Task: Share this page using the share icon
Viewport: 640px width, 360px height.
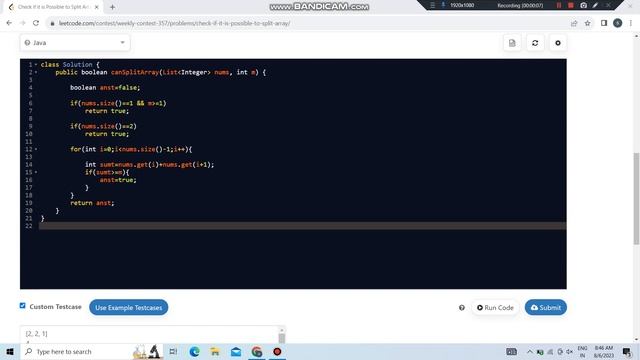Action: coord(574,23)
